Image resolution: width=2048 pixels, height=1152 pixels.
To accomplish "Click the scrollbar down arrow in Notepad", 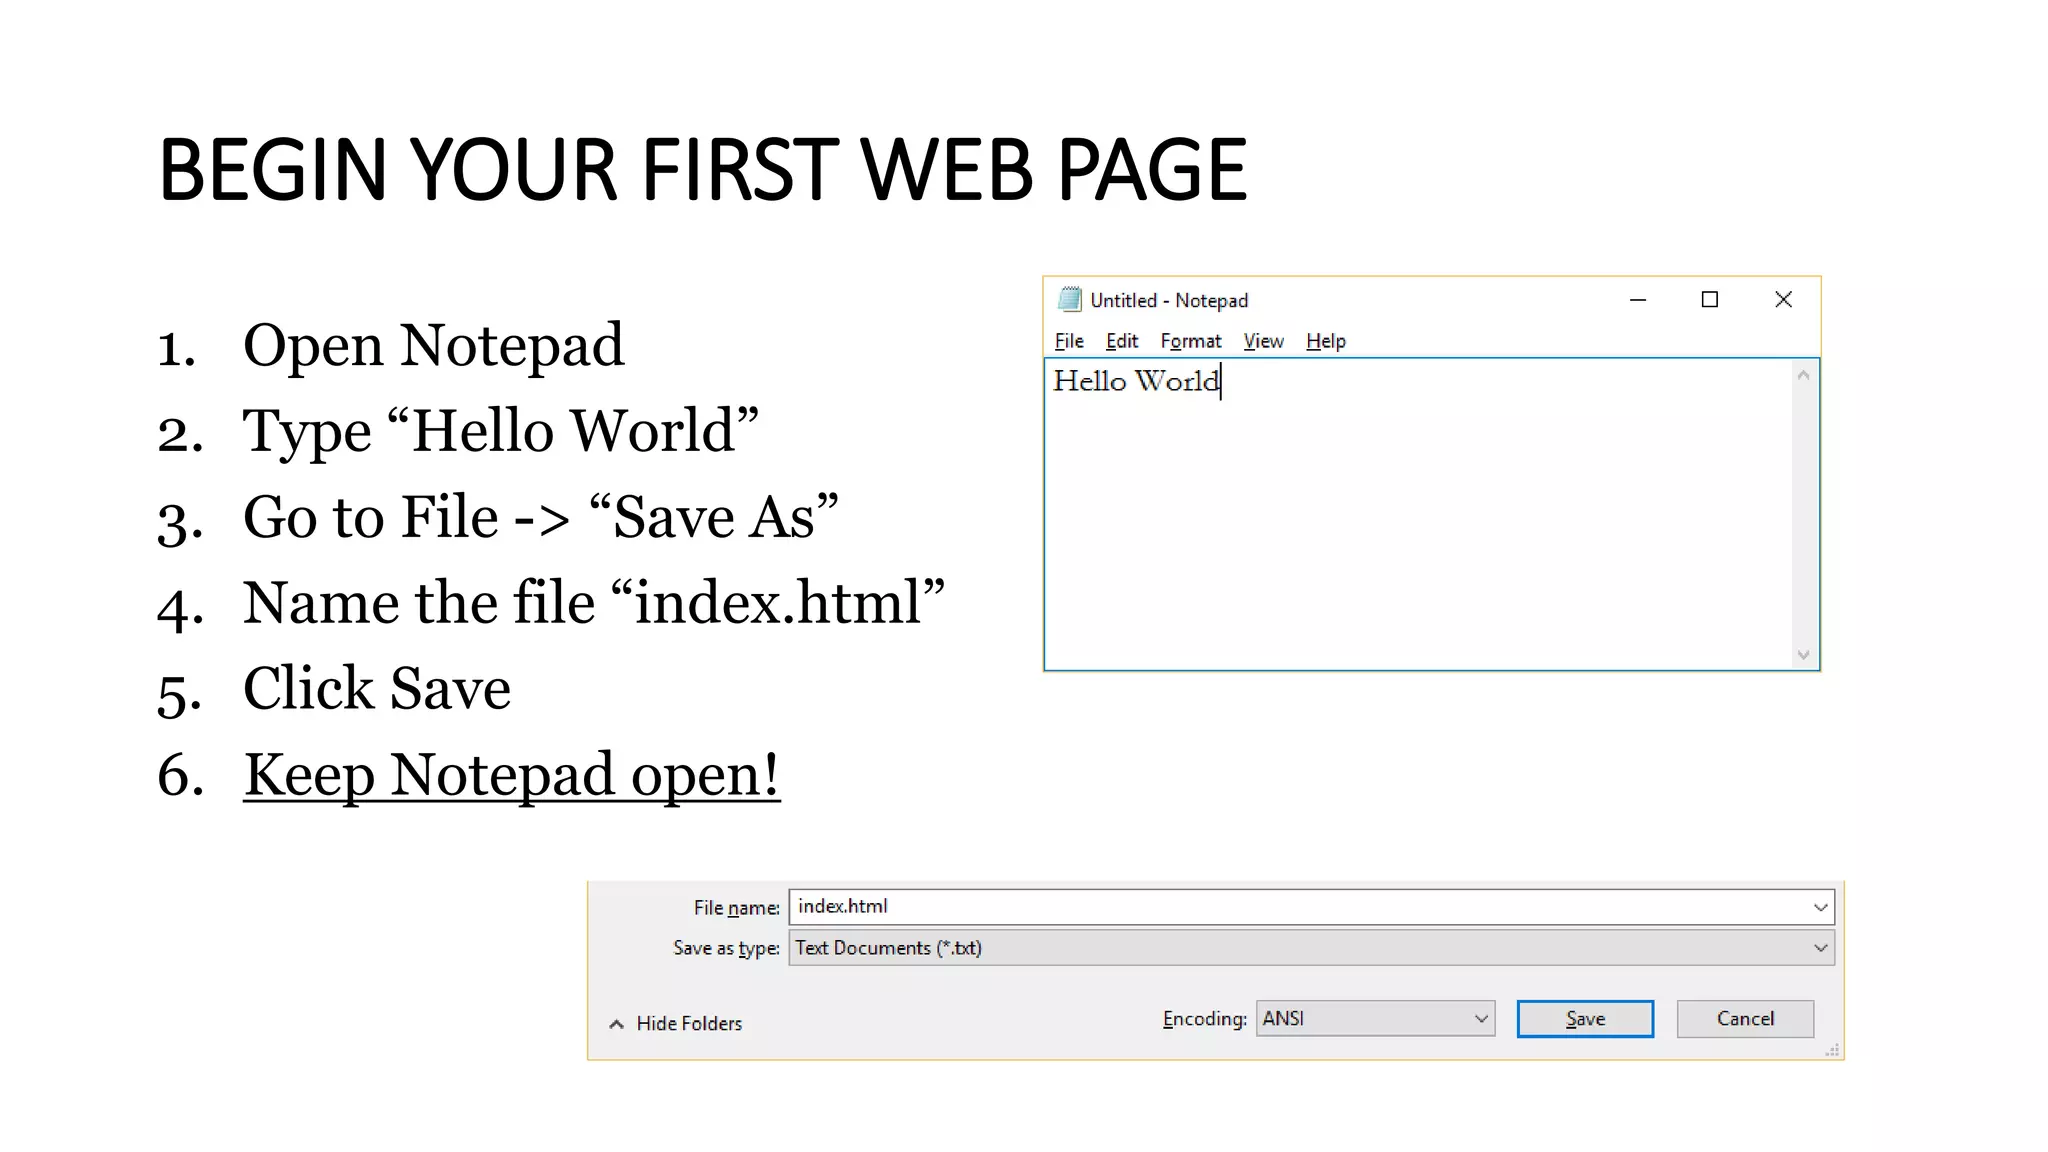I will (1803, 655).
